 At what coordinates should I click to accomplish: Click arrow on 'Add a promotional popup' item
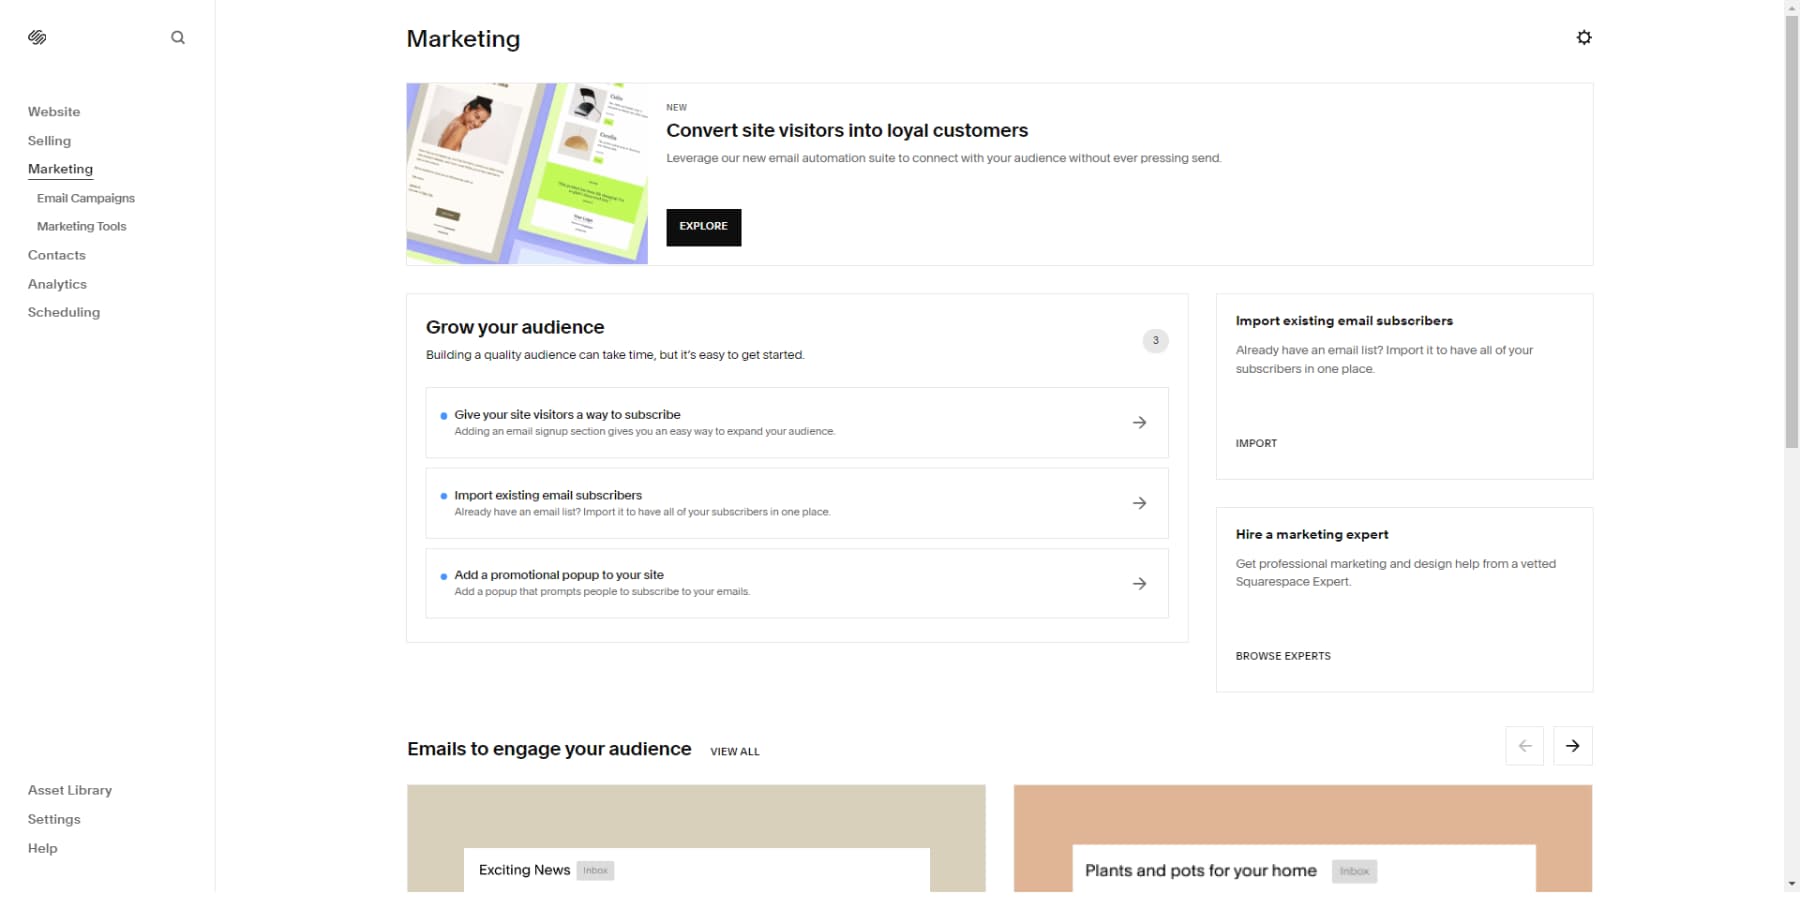click(1139, 583)
